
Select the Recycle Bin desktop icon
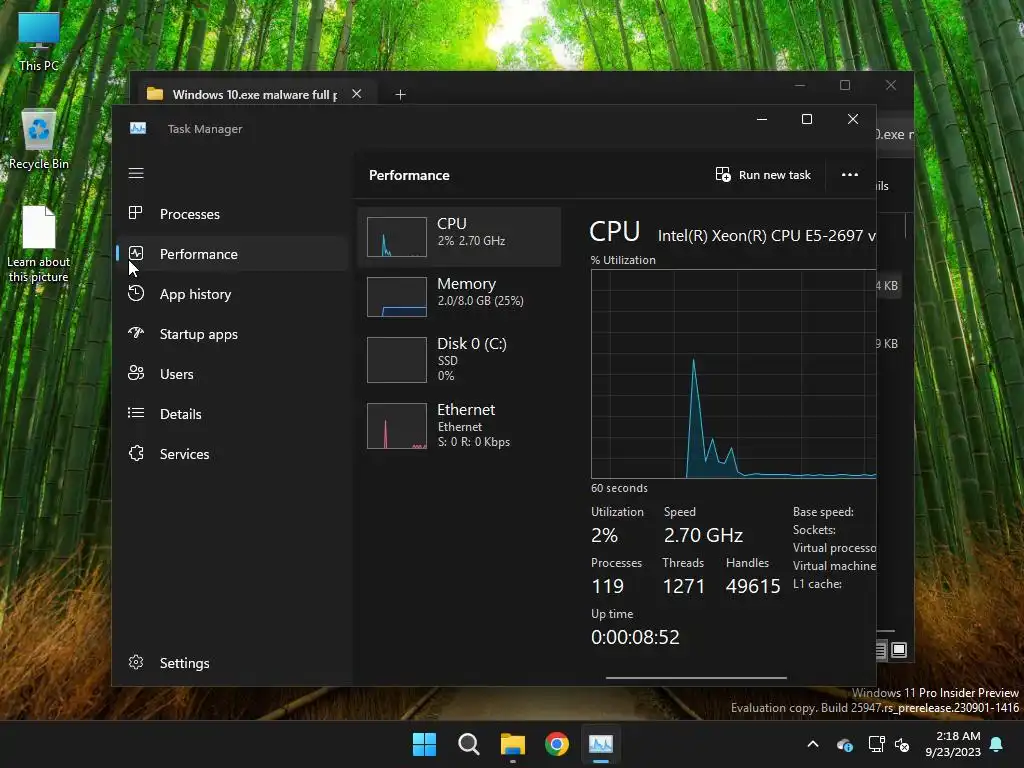[x=39, y=140]
